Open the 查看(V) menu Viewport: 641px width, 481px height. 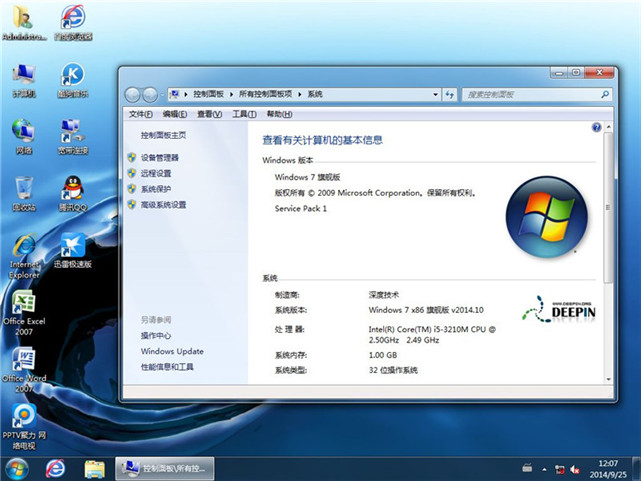210,114
